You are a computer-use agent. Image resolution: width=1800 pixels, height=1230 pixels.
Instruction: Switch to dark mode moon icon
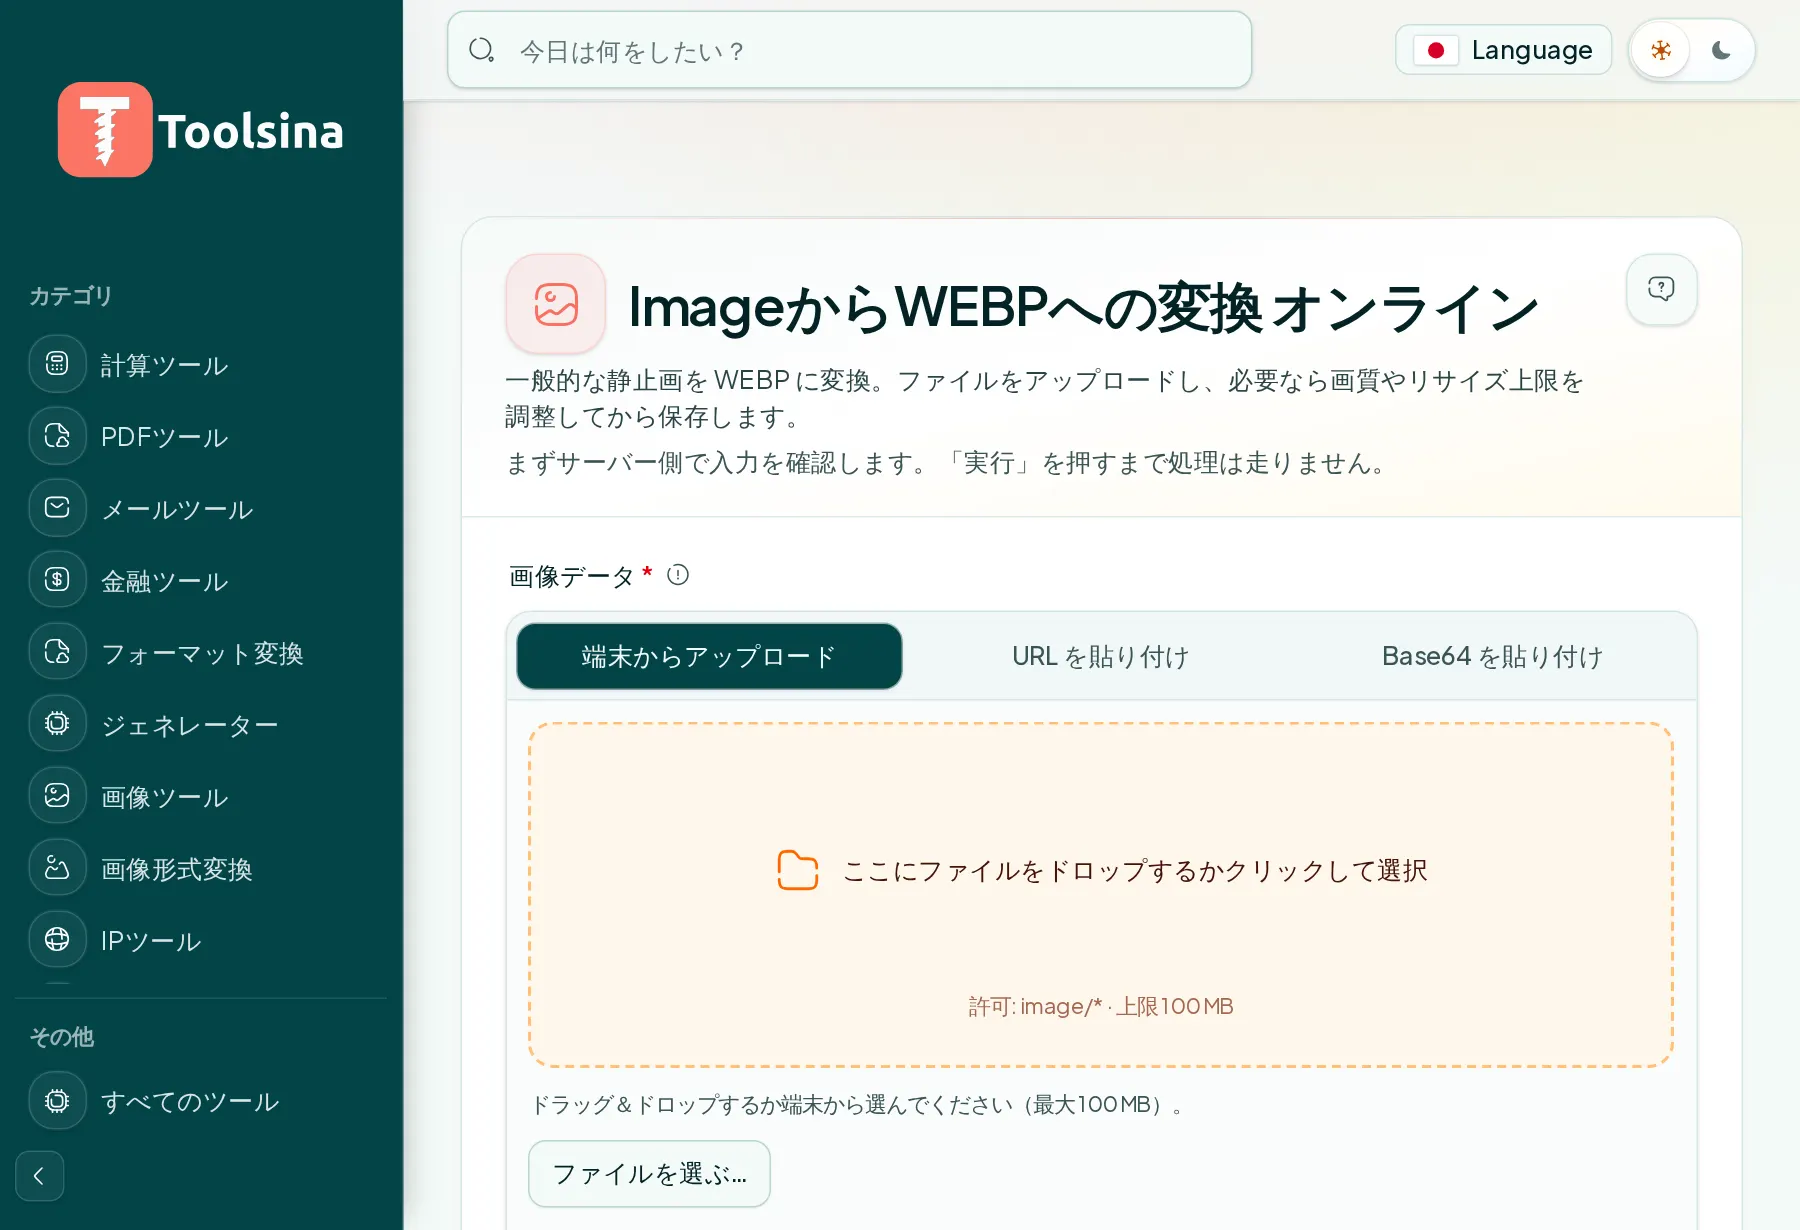point(1721,50)
